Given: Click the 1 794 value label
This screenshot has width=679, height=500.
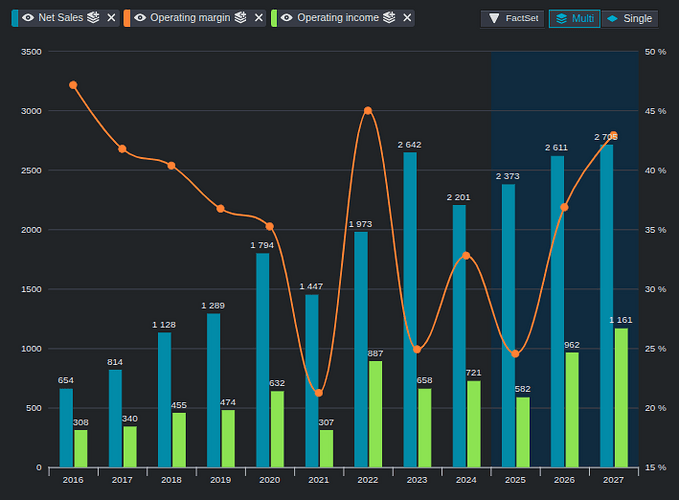Looking at the screenshot, I should (x=262, y=245).
